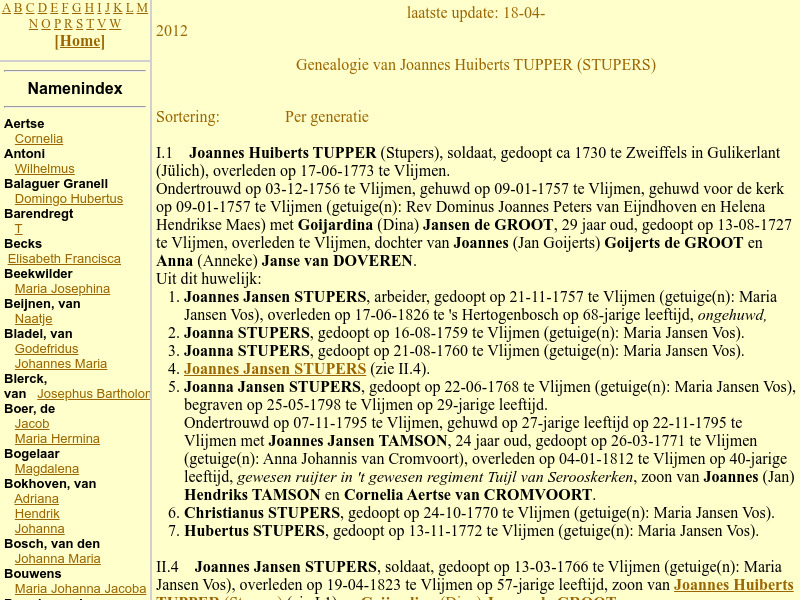This screenshot has height=600, width=800.
Task: Open Magdalena under Bogelaar
Action: coord(47,468)
